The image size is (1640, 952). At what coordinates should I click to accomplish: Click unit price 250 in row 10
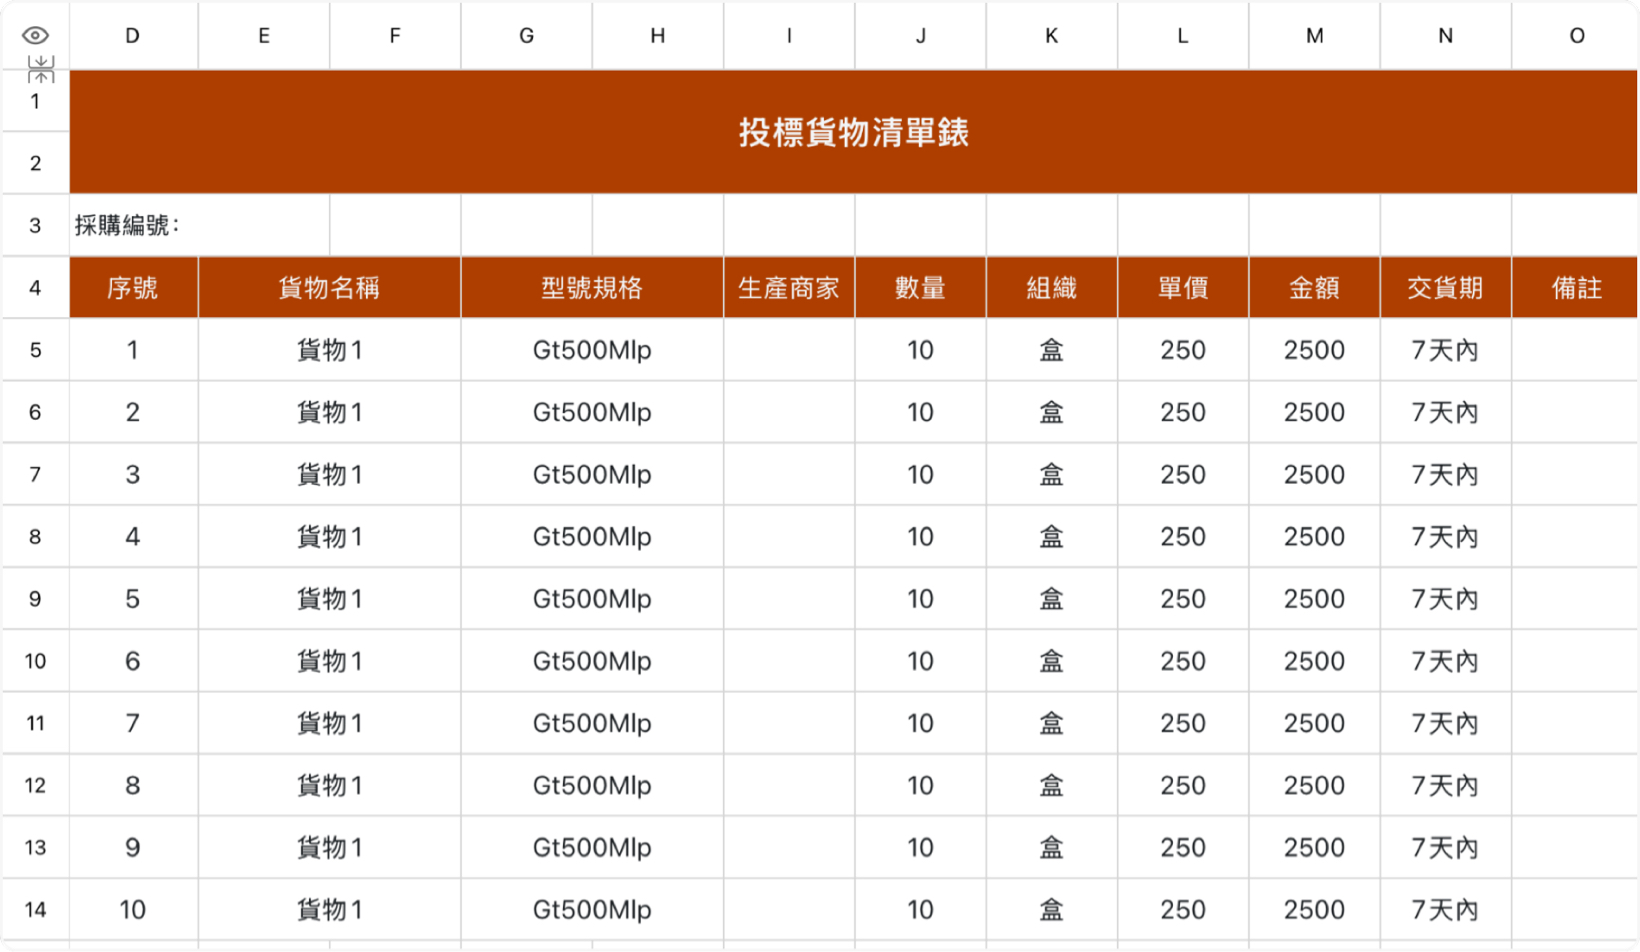coord(1183,661)
